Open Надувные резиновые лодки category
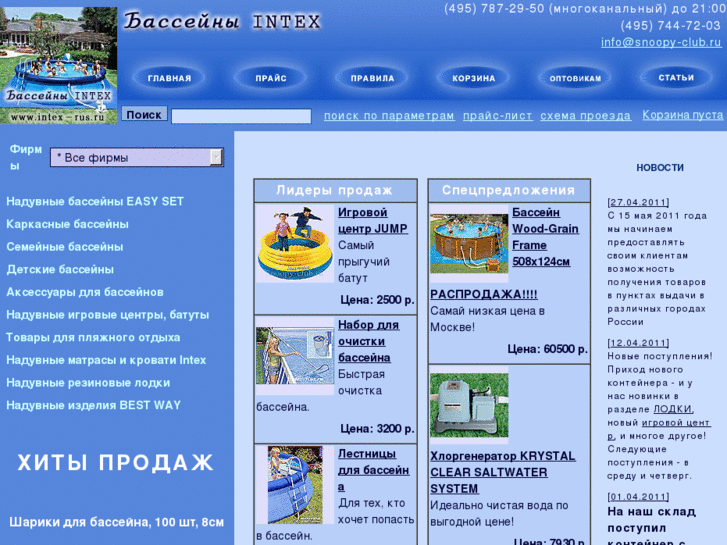Viewport: 727px width, 545px height. coord(88,383)
